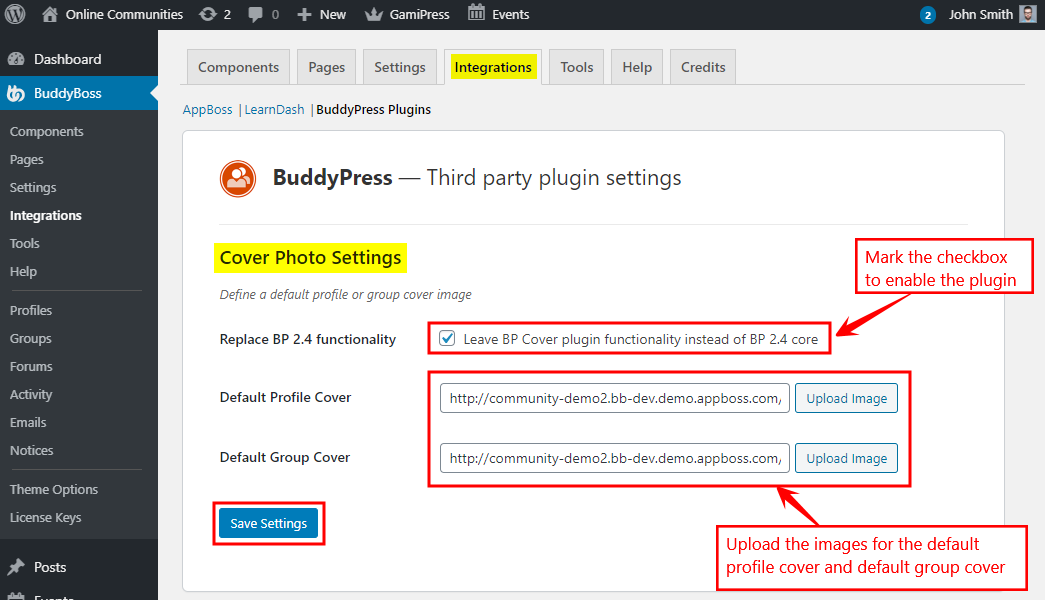Click the Default Group Cover URL field
The height and width of the screenshot is (600, 1045).
pyautogui.click(x=614, y=458)
